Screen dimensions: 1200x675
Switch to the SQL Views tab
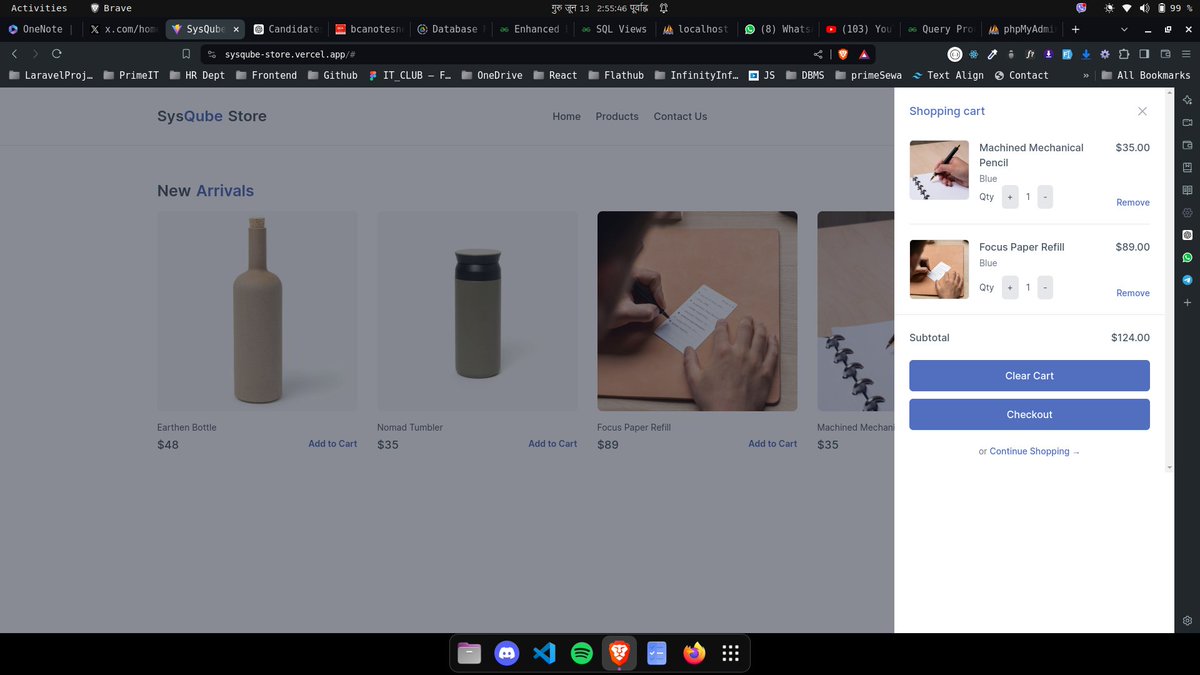point(613,29)
